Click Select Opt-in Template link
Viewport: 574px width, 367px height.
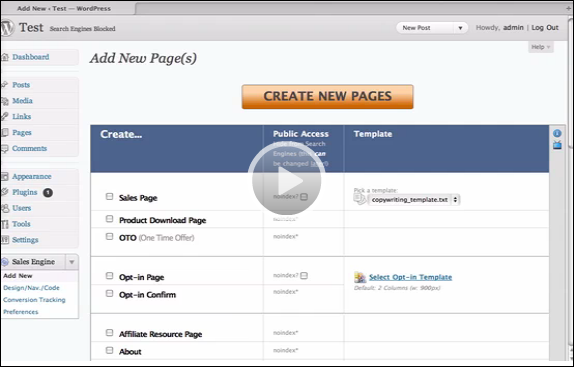410,277
